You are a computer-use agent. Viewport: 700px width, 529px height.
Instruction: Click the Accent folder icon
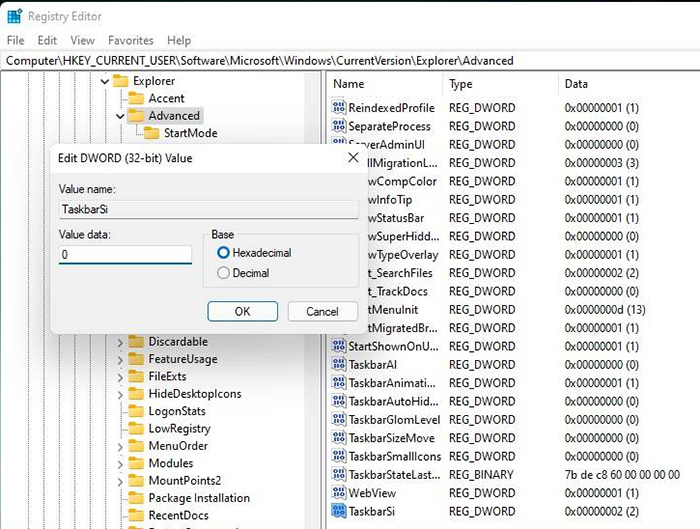point(136,98)
